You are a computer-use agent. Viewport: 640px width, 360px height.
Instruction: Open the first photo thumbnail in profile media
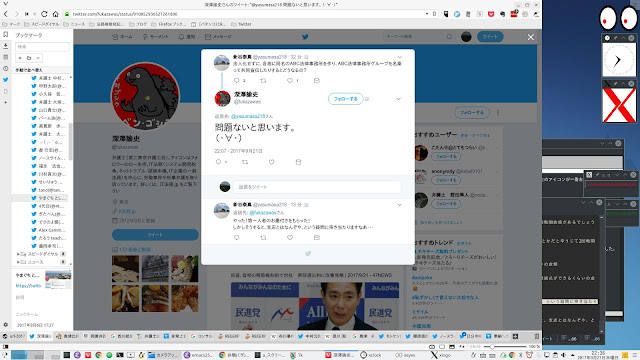[x=125, y=269]
